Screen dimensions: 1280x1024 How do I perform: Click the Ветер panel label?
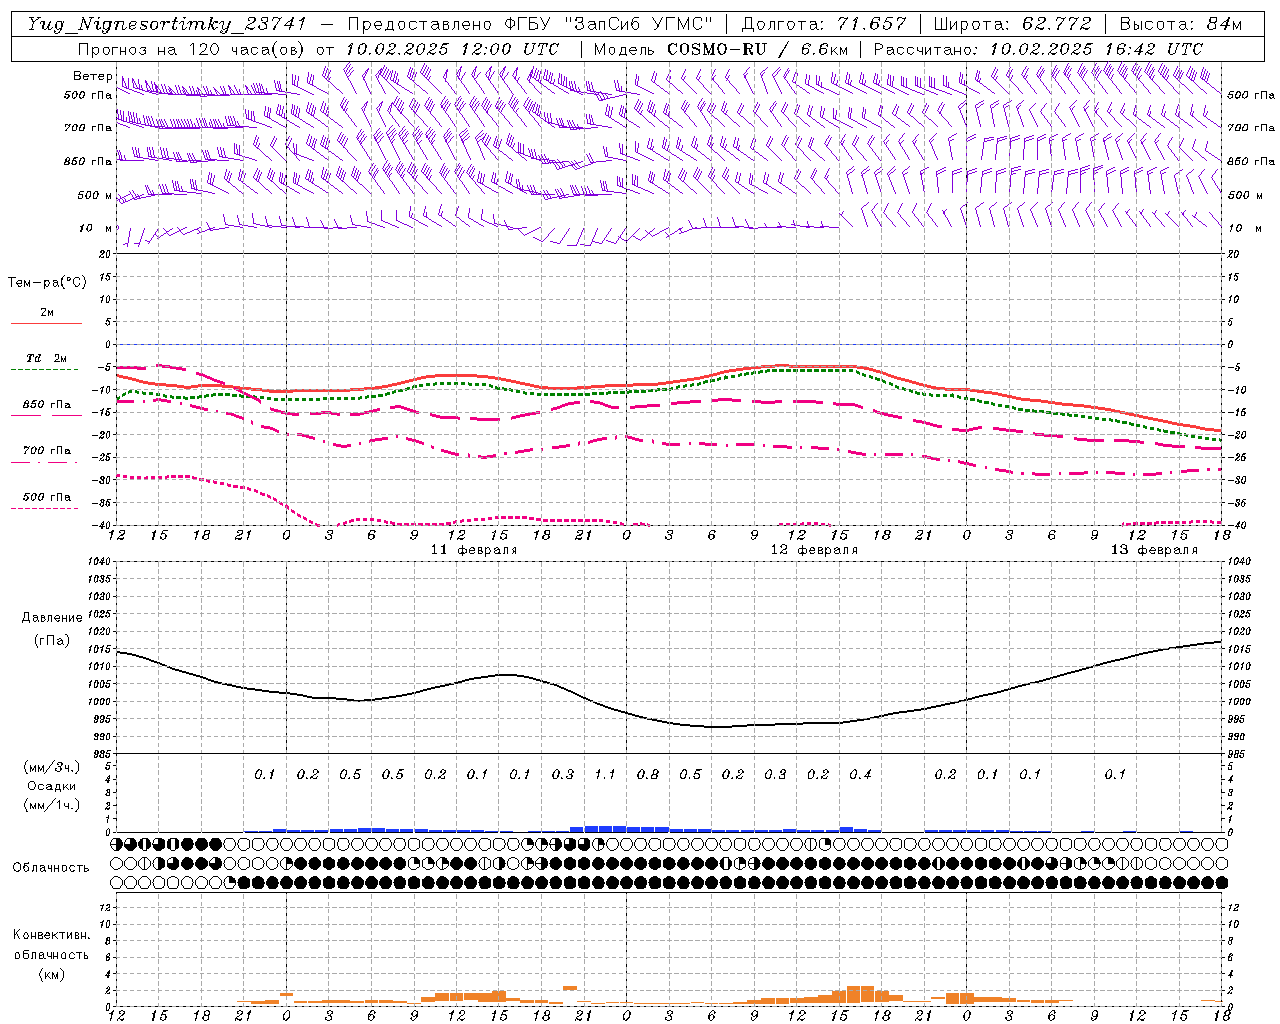click(93, 76)
